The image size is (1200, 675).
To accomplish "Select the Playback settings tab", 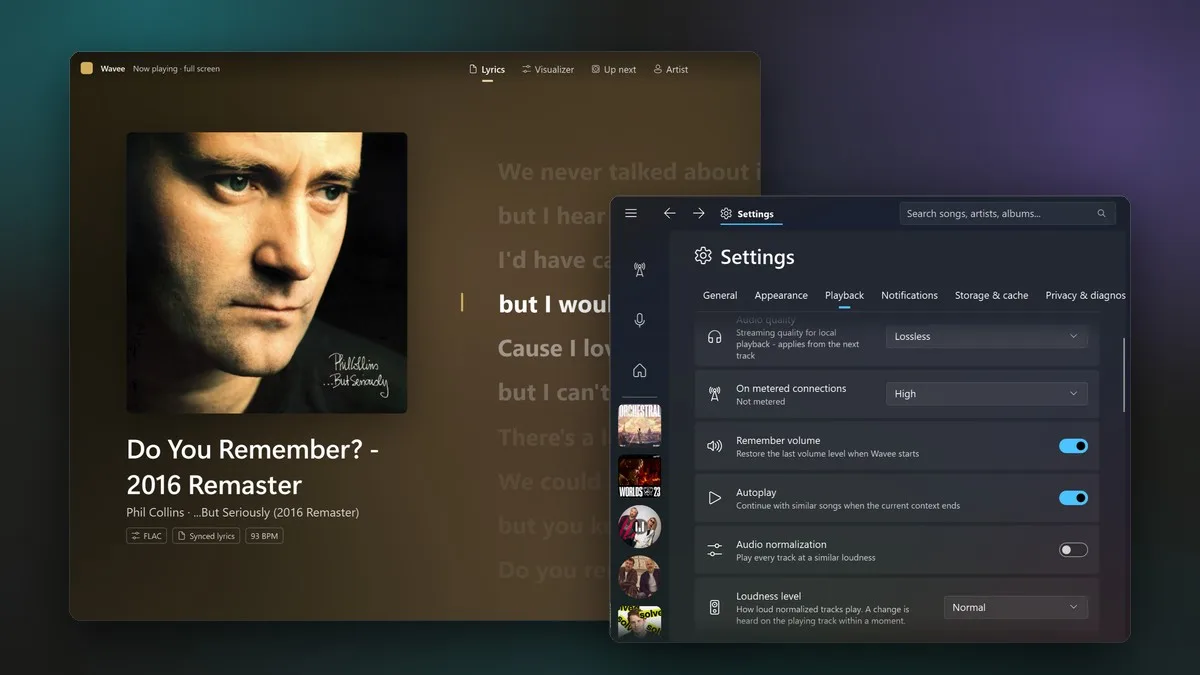I will coord(844,295).
